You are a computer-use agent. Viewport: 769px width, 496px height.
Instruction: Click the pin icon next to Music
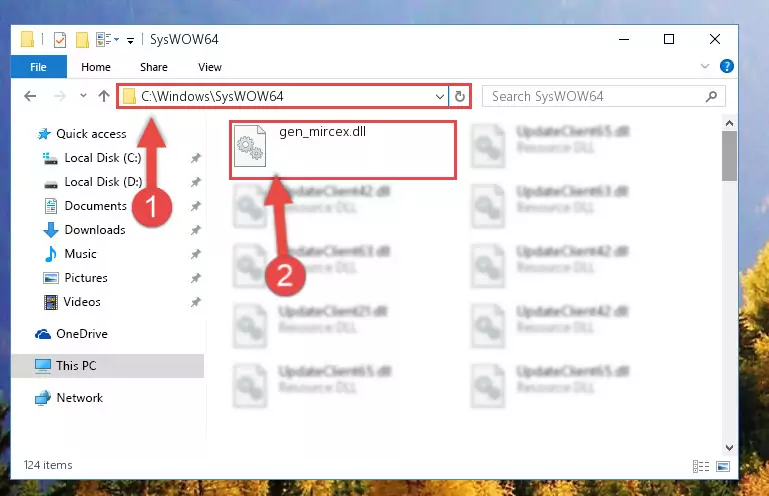click(x=196, y=254)
